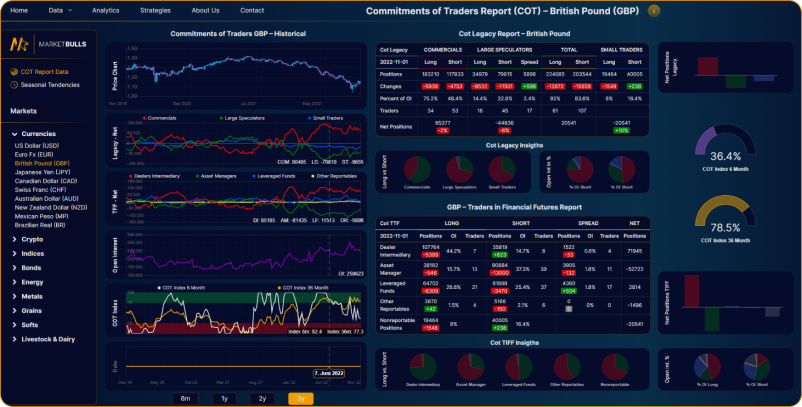Select Japanese Yen (JPY) market

(x=42, y=172)
